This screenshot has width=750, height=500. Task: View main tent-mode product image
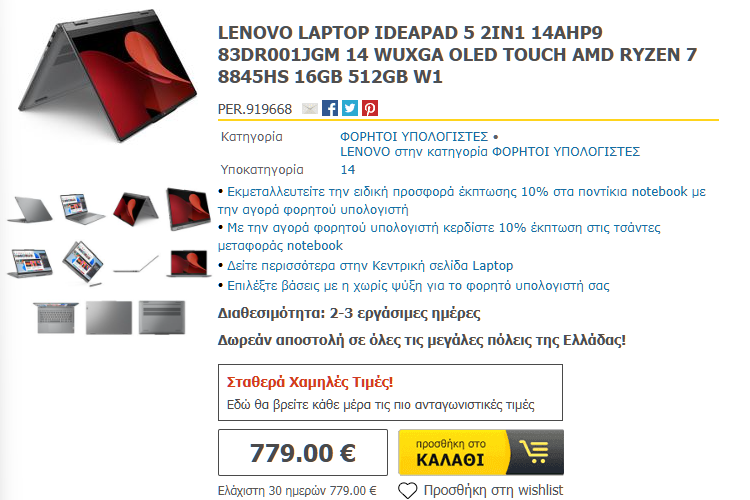107,77
